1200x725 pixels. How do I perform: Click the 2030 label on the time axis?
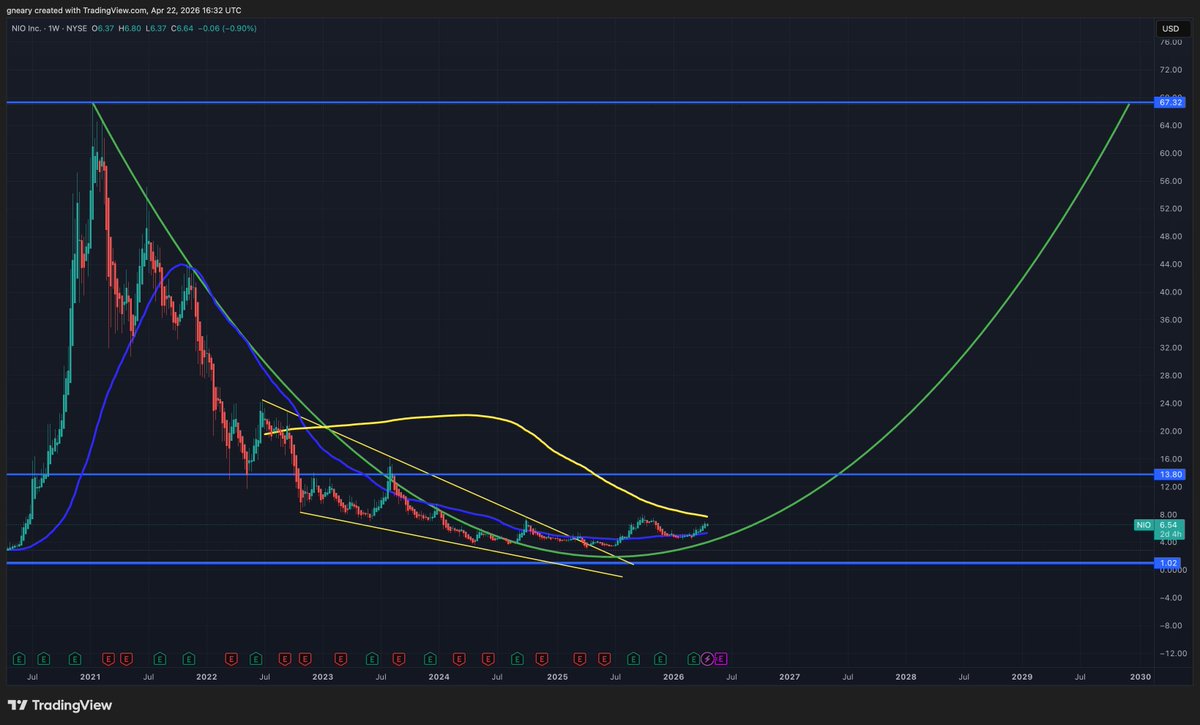tap(1139, 677)
